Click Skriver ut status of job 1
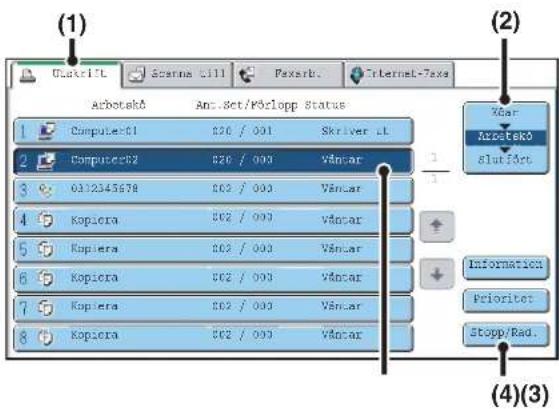 point(355,131)
